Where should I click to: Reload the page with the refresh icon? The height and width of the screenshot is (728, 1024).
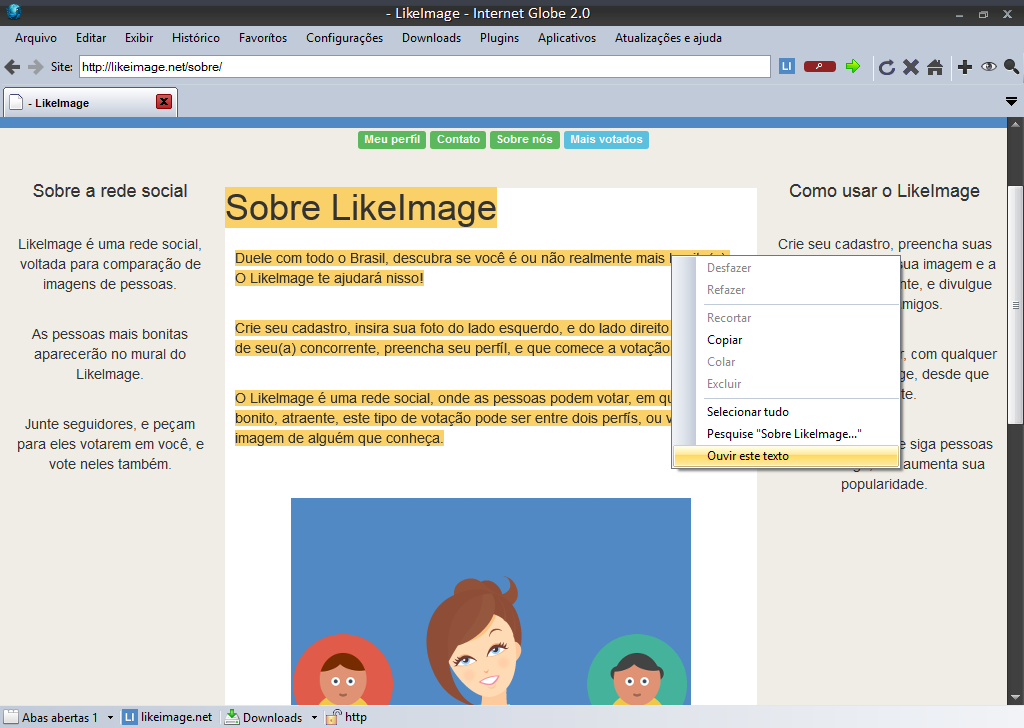(886, 67)
